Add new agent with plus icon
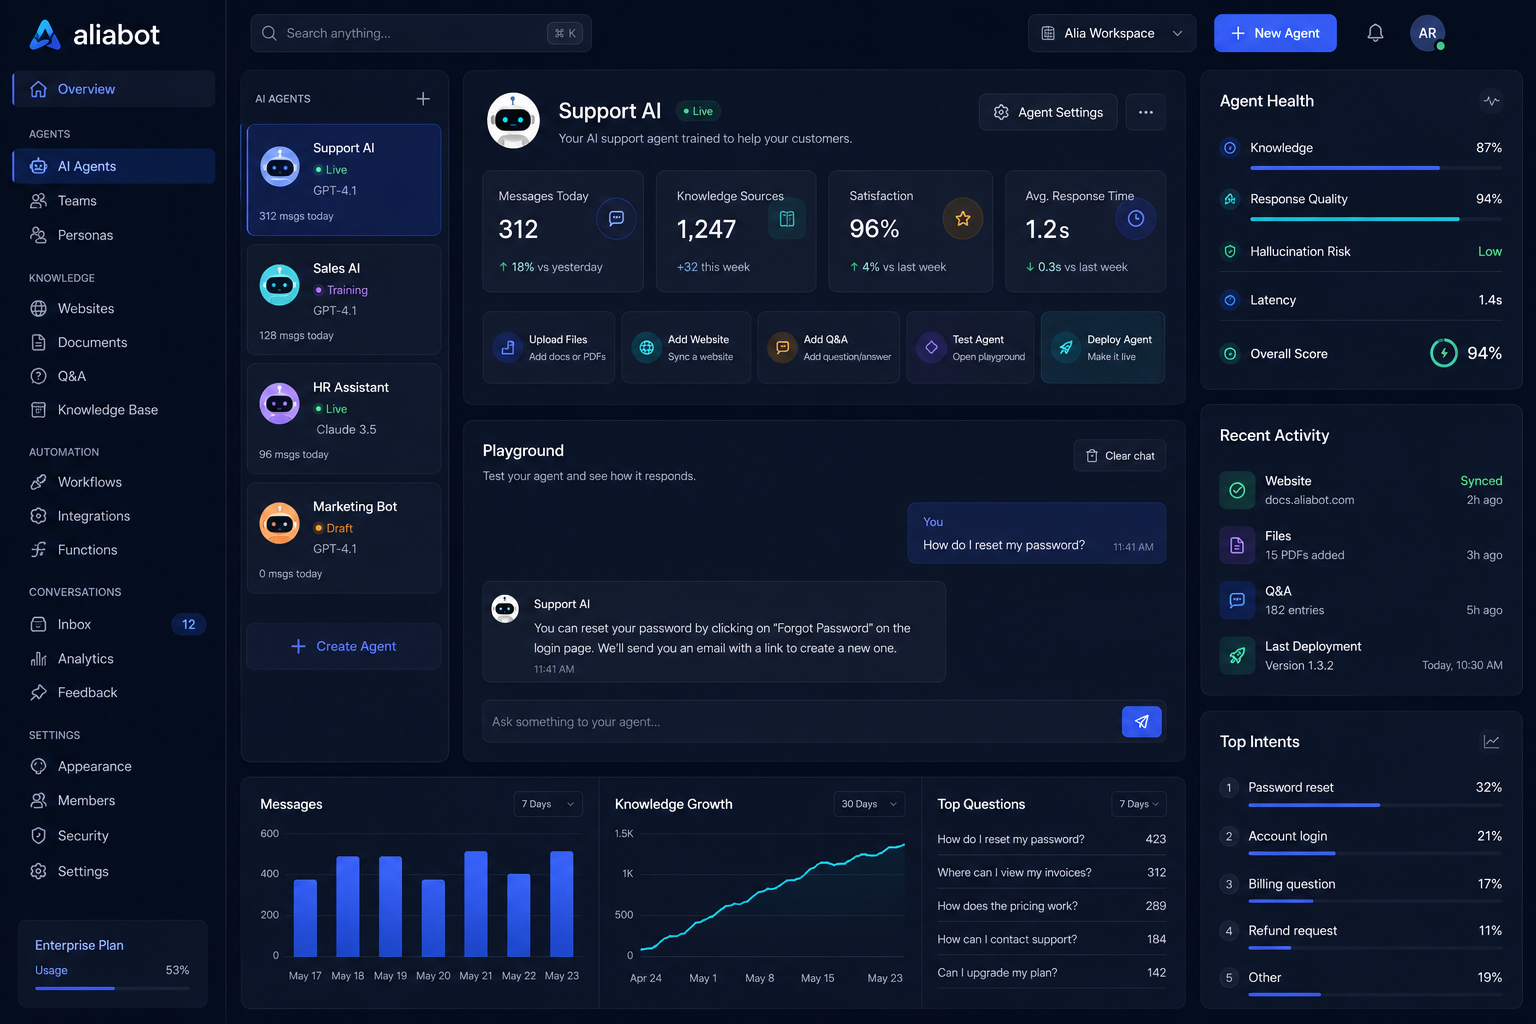 423,98
